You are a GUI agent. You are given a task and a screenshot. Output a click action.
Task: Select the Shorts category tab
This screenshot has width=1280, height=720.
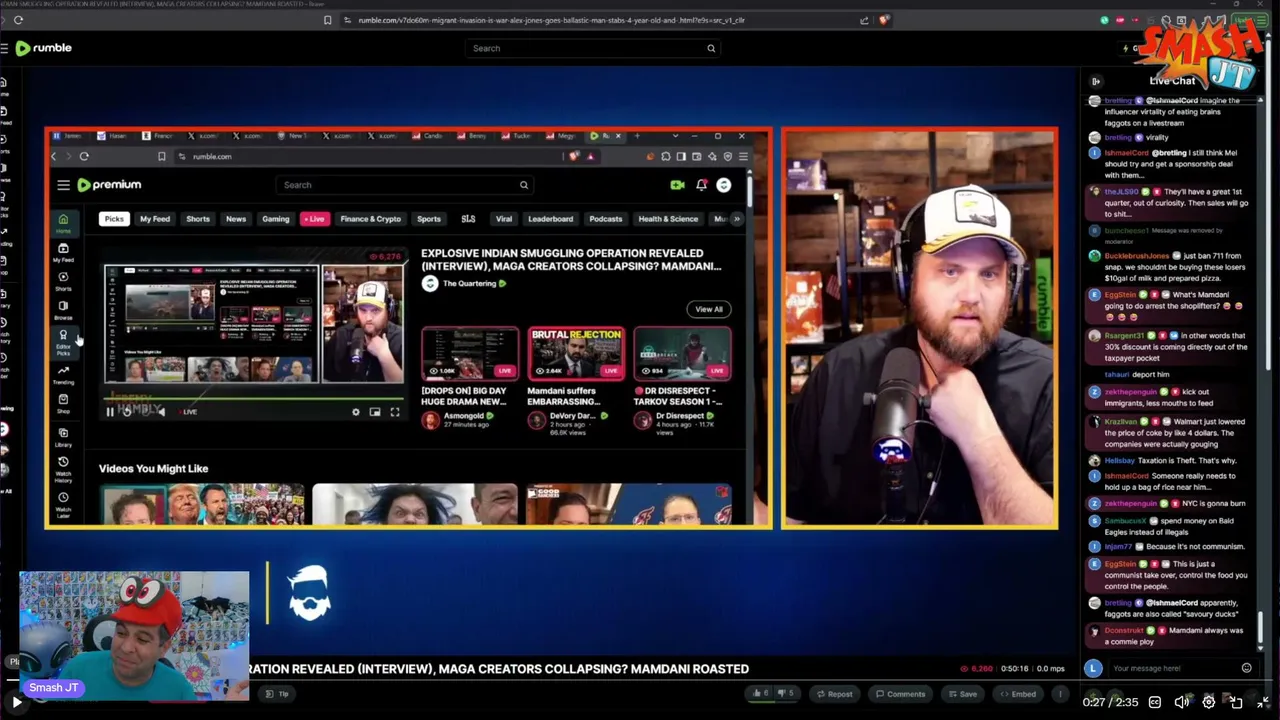point(198,219)
